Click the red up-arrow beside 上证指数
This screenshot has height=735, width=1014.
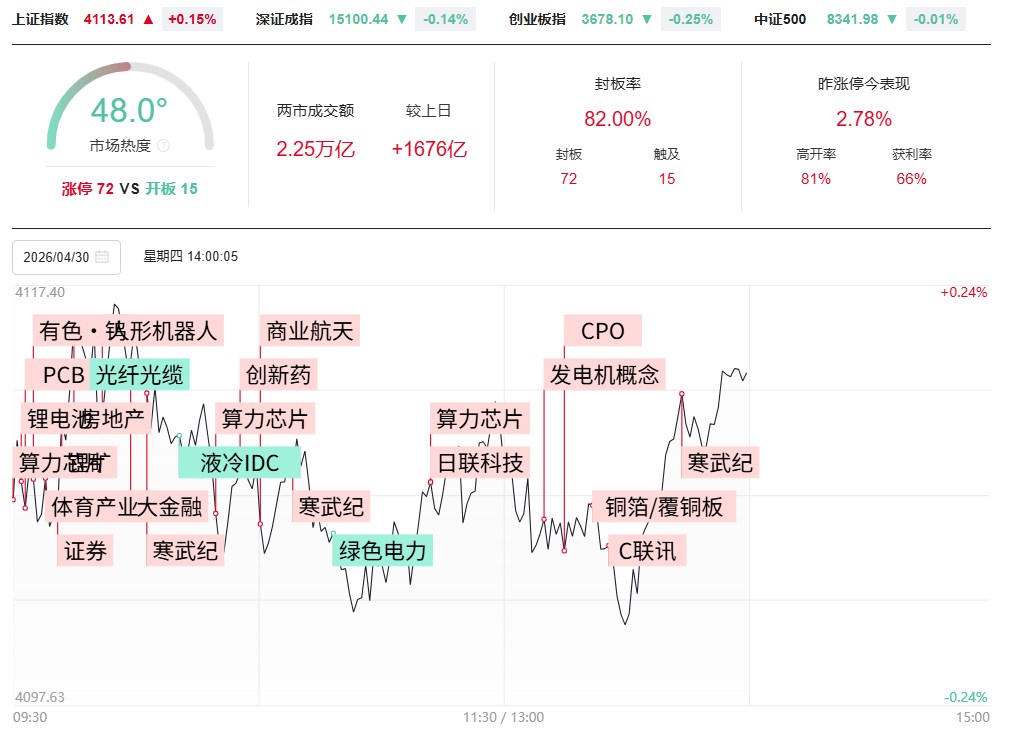(148, 19)
